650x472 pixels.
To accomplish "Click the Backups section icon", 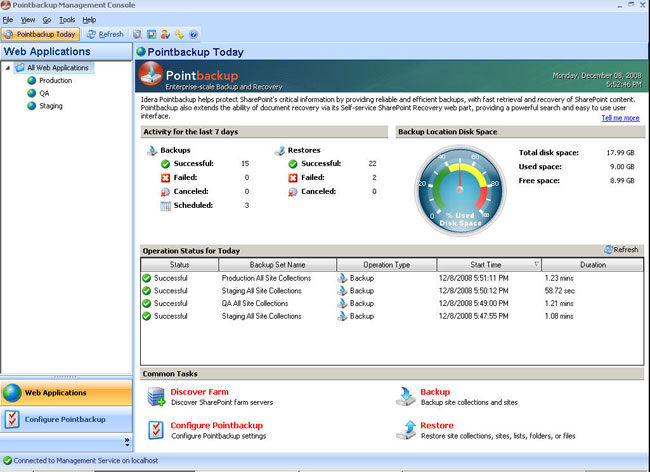I will [152, 150].
